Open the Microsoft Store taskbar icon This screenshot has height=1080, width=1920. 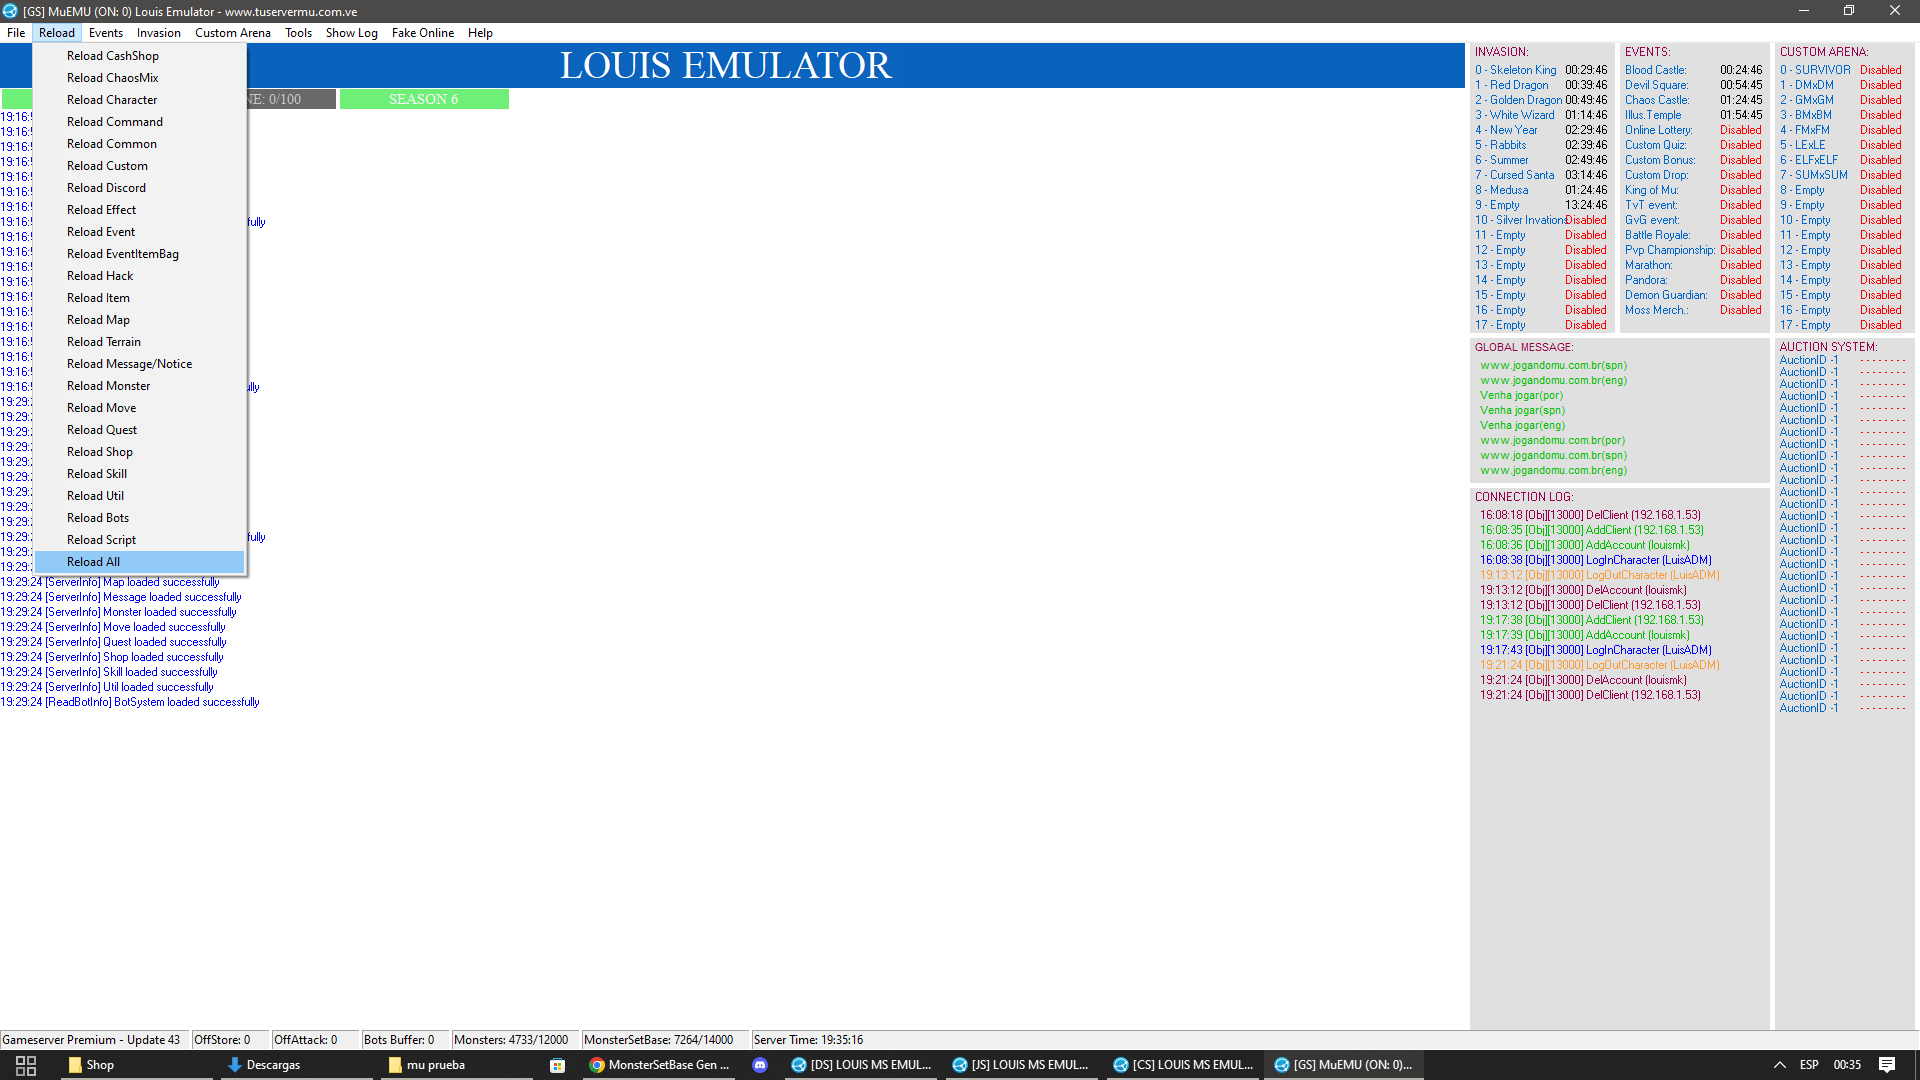(x=558, y=1065)
